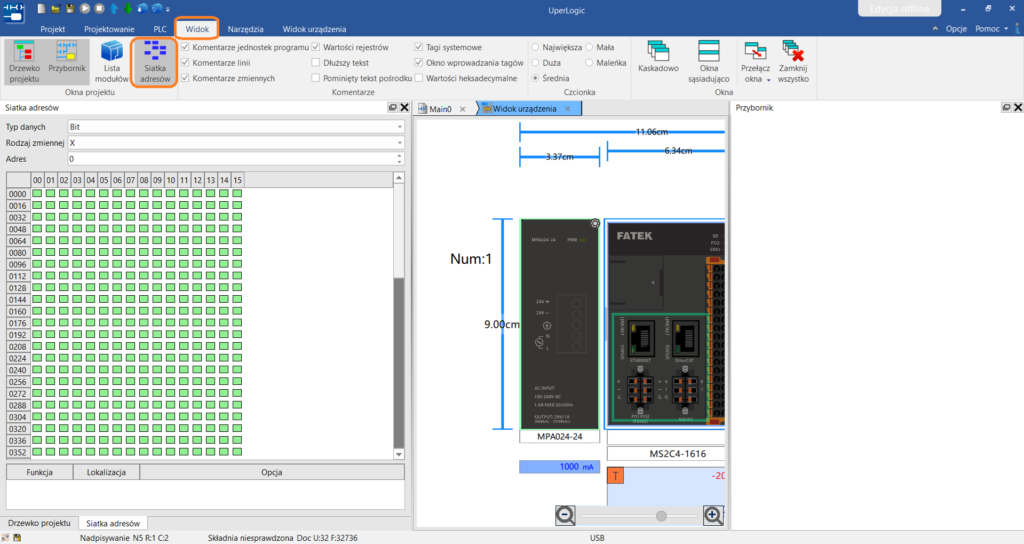This screenshot has height=544, width=1024.
Task: Collapse the ribbon with the caret icon
Action: tap(935, 29)
